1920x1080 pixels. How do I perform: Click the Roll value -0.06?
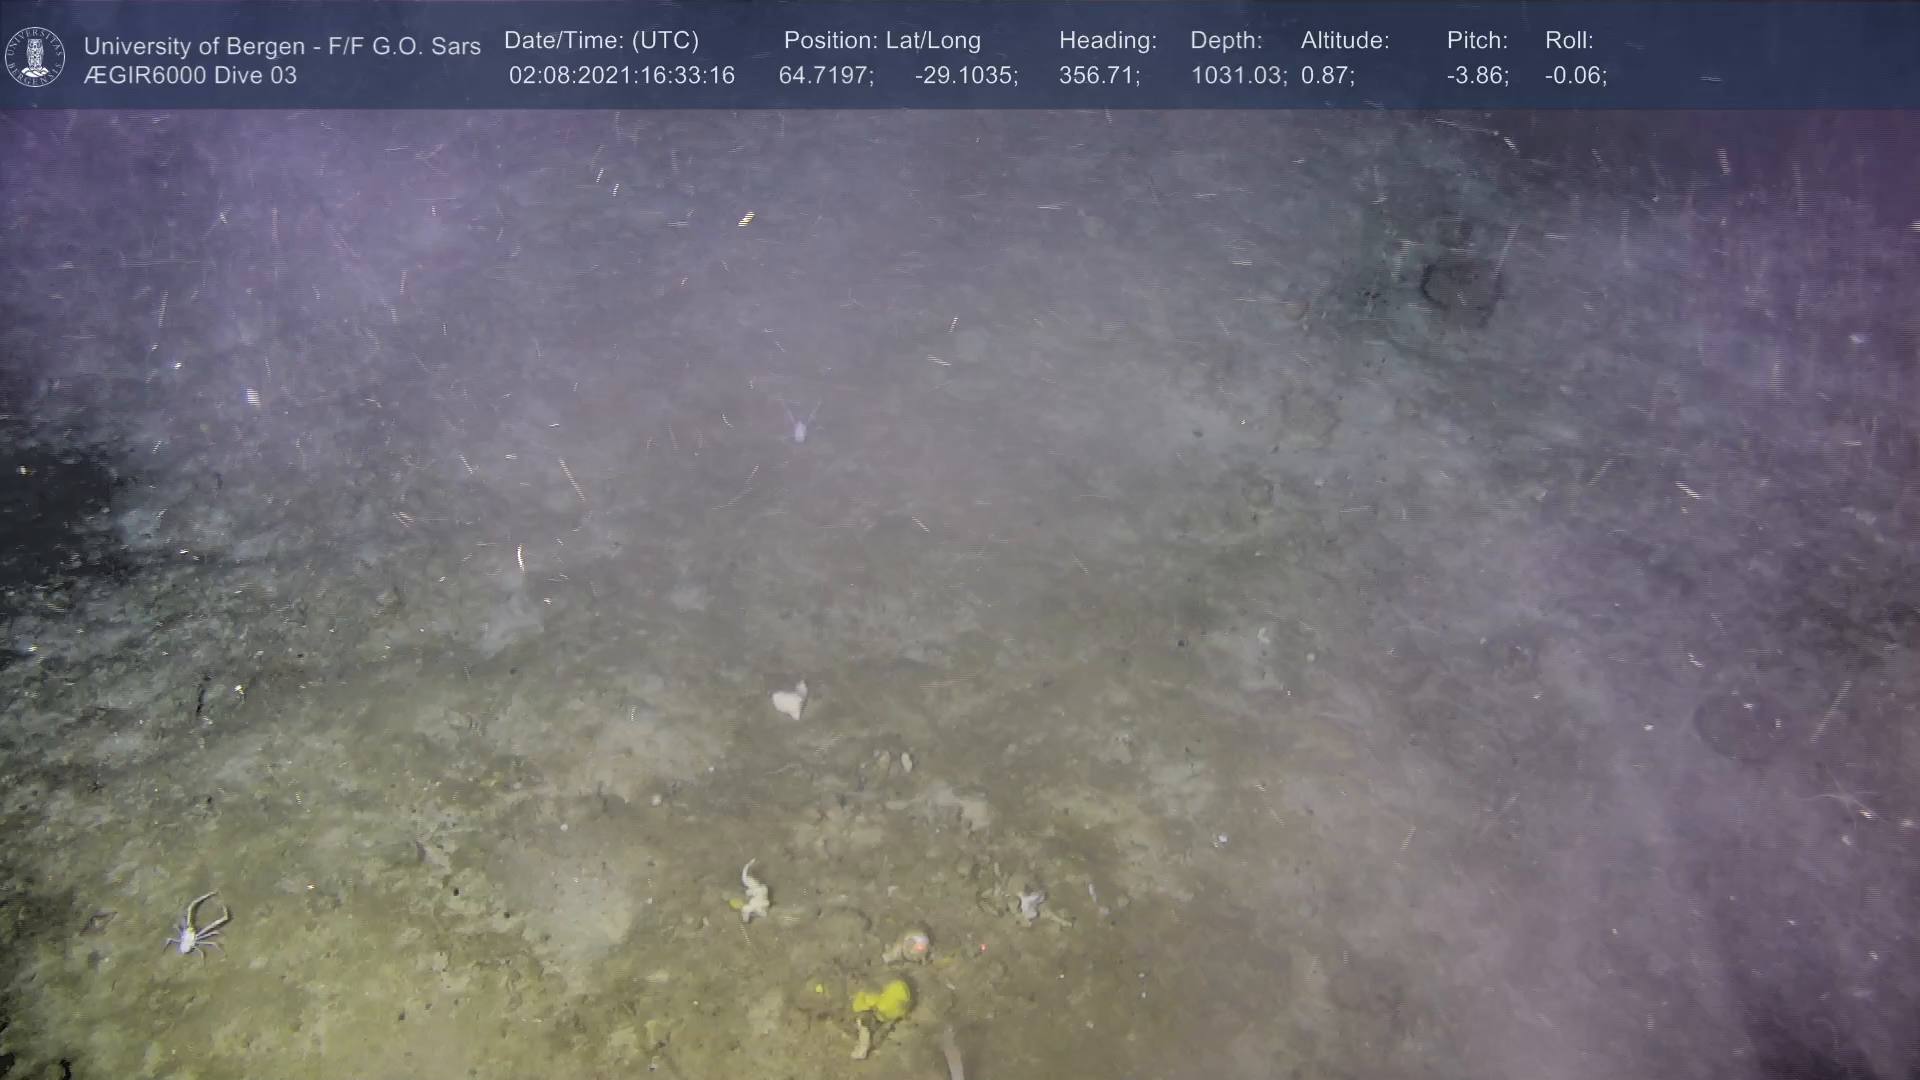pyautogui.click(x=1575, y=76)
